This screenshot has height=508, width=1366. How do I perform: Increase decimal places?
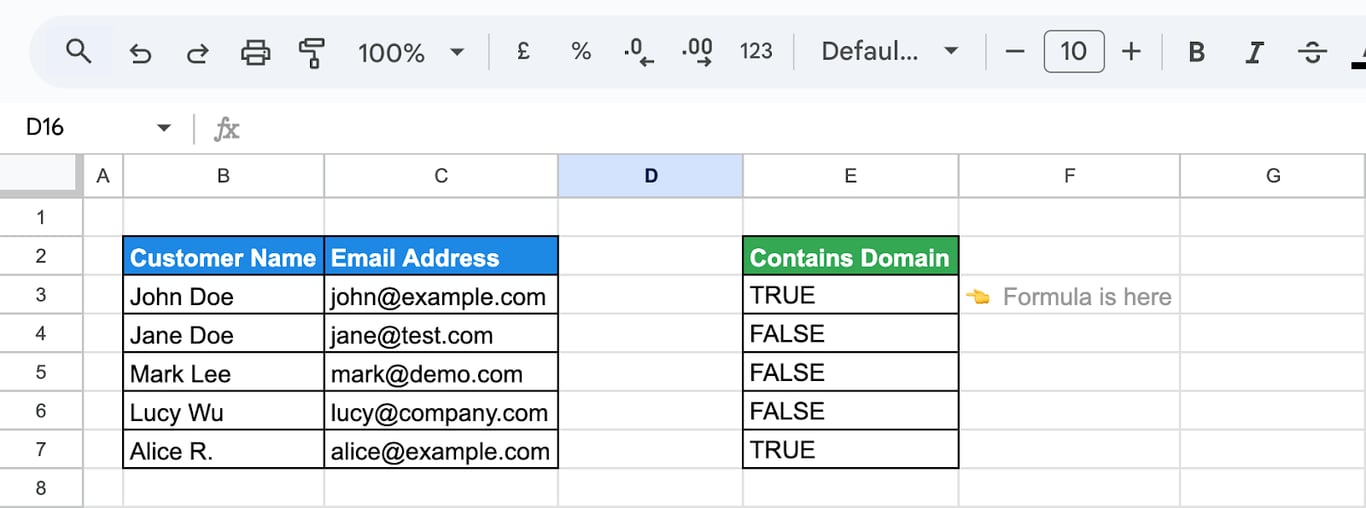697,52
